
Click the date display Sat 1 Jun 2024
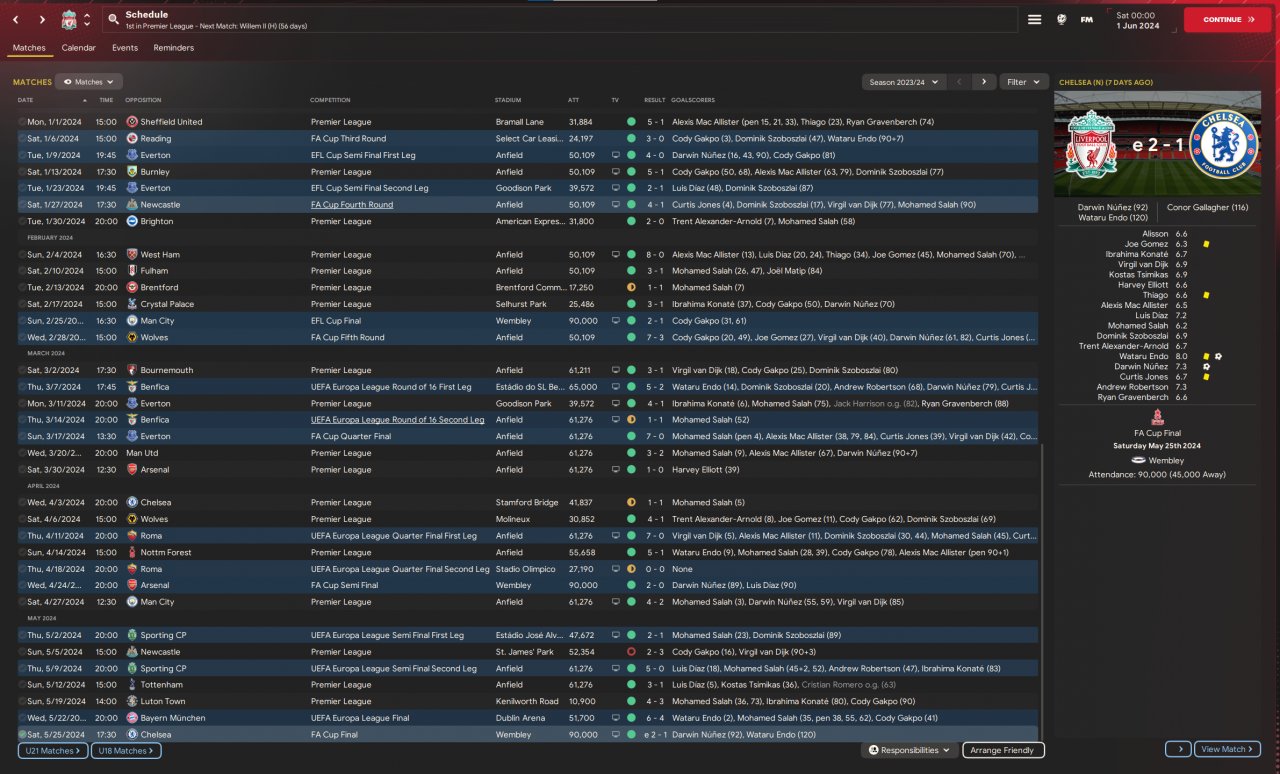[x=1141, y=20]
